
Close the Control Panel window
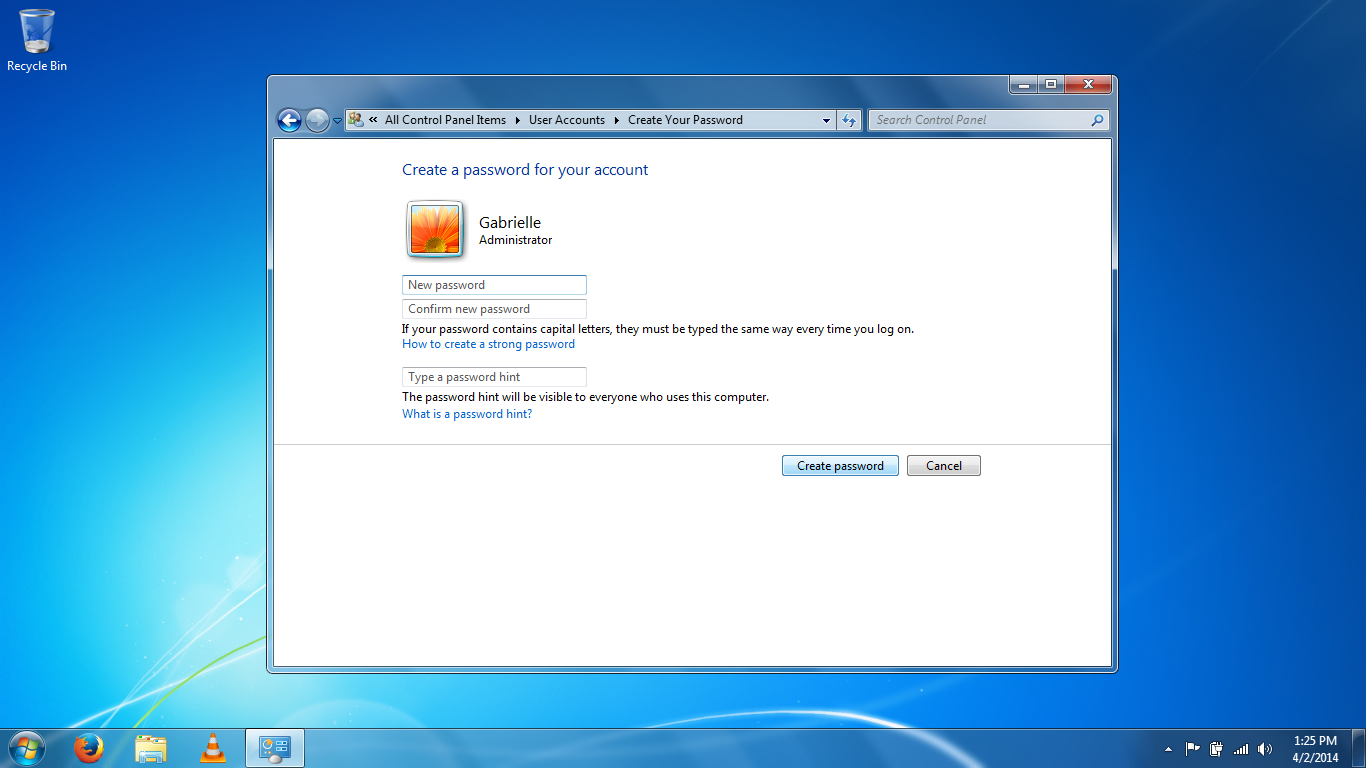1087,85
